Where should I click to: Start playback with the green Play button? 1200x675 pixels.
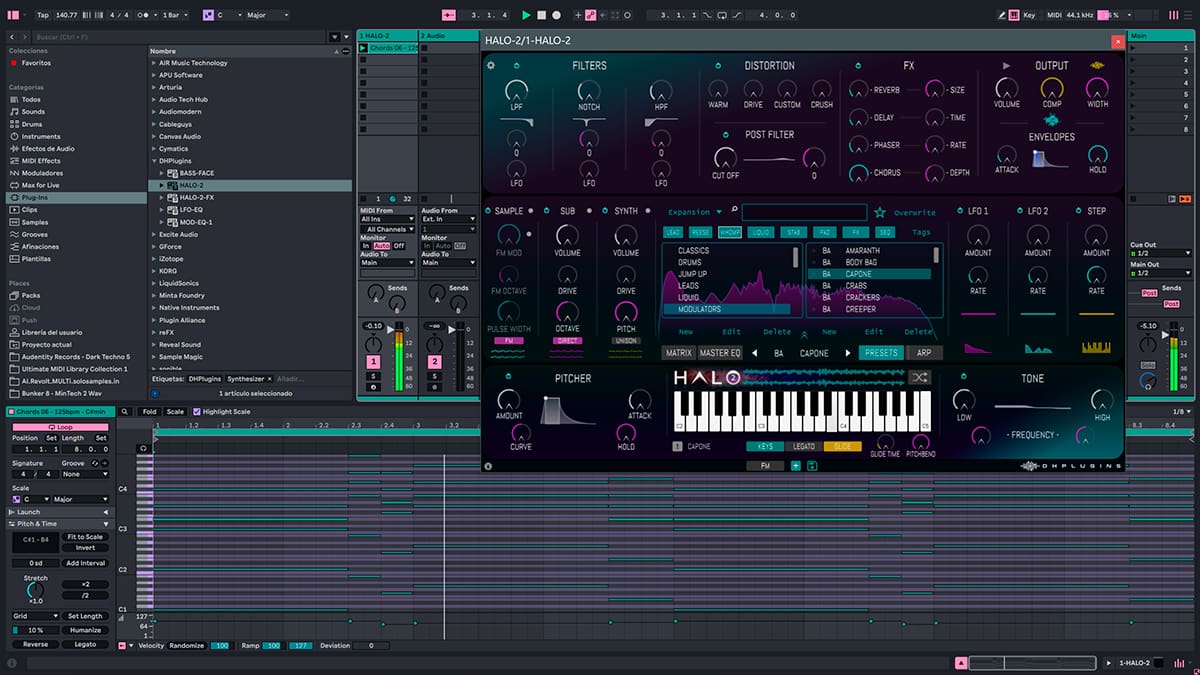point(526,15)
